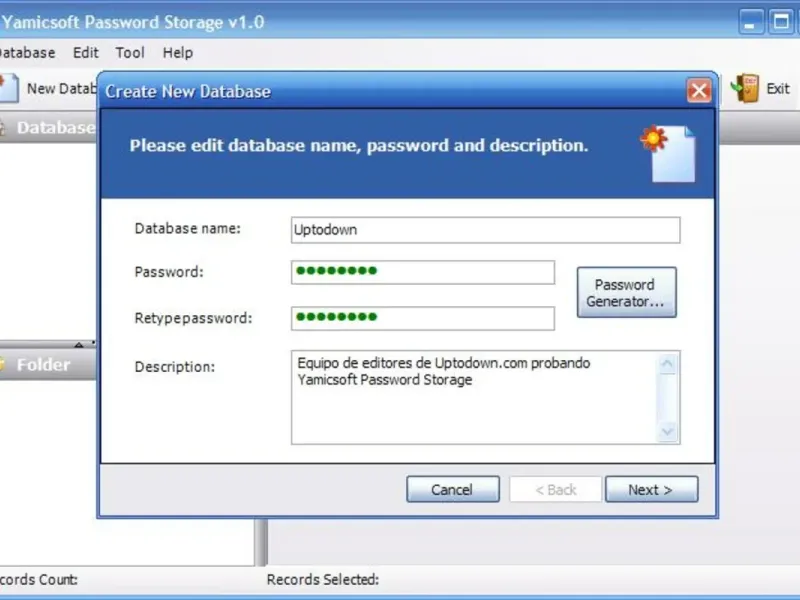This screenshot has width=800, height=600.
Task: Click the Password input field
Action: coord(422,272)
